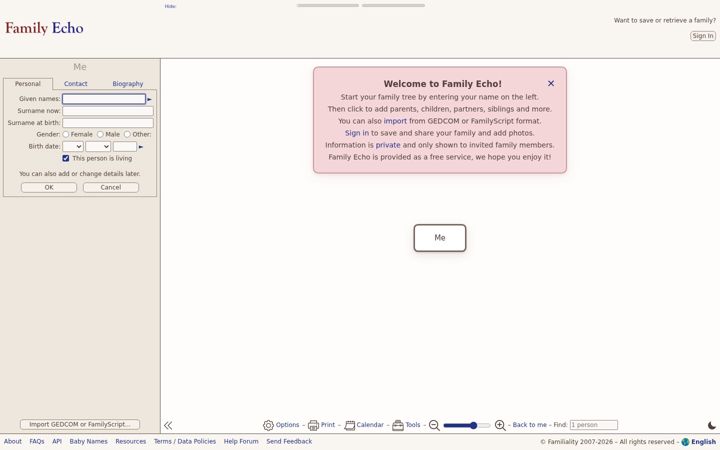
Task: Change language via English link
Action: 703,442
